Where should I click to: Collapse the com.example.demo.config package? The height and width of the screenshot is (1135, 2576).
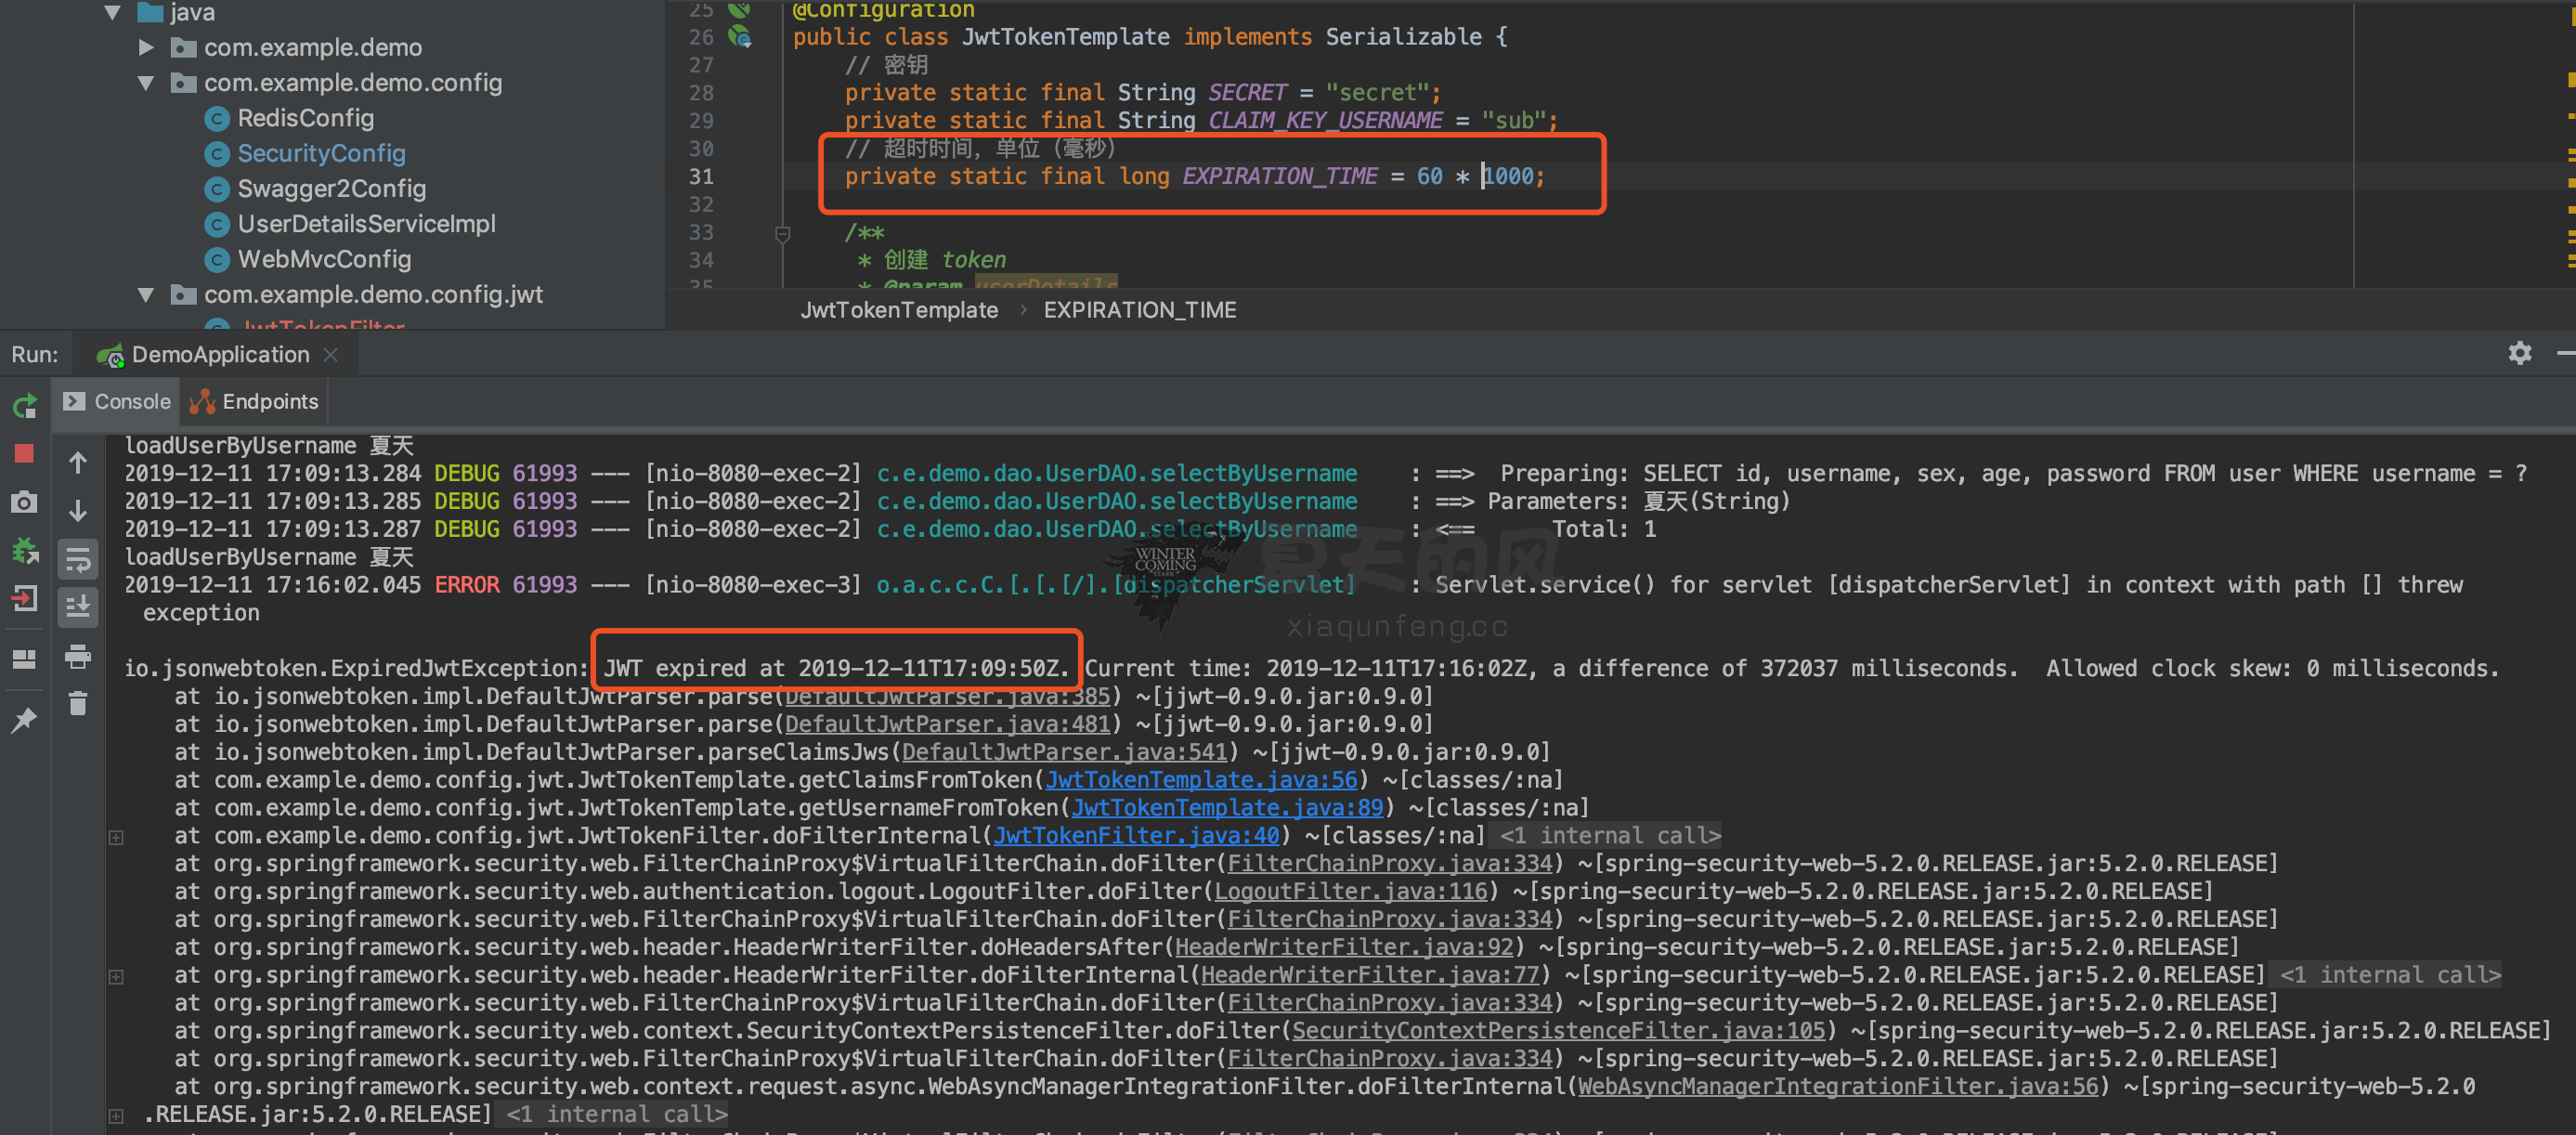[x=146, y=83]
